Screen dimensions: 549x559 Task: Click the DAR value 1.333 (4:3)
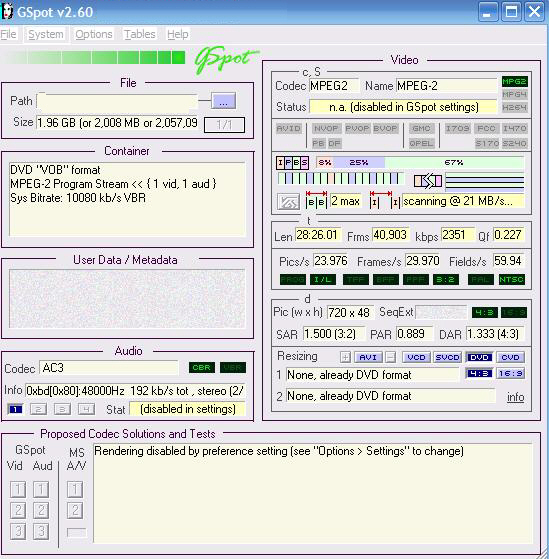[495, 334]
